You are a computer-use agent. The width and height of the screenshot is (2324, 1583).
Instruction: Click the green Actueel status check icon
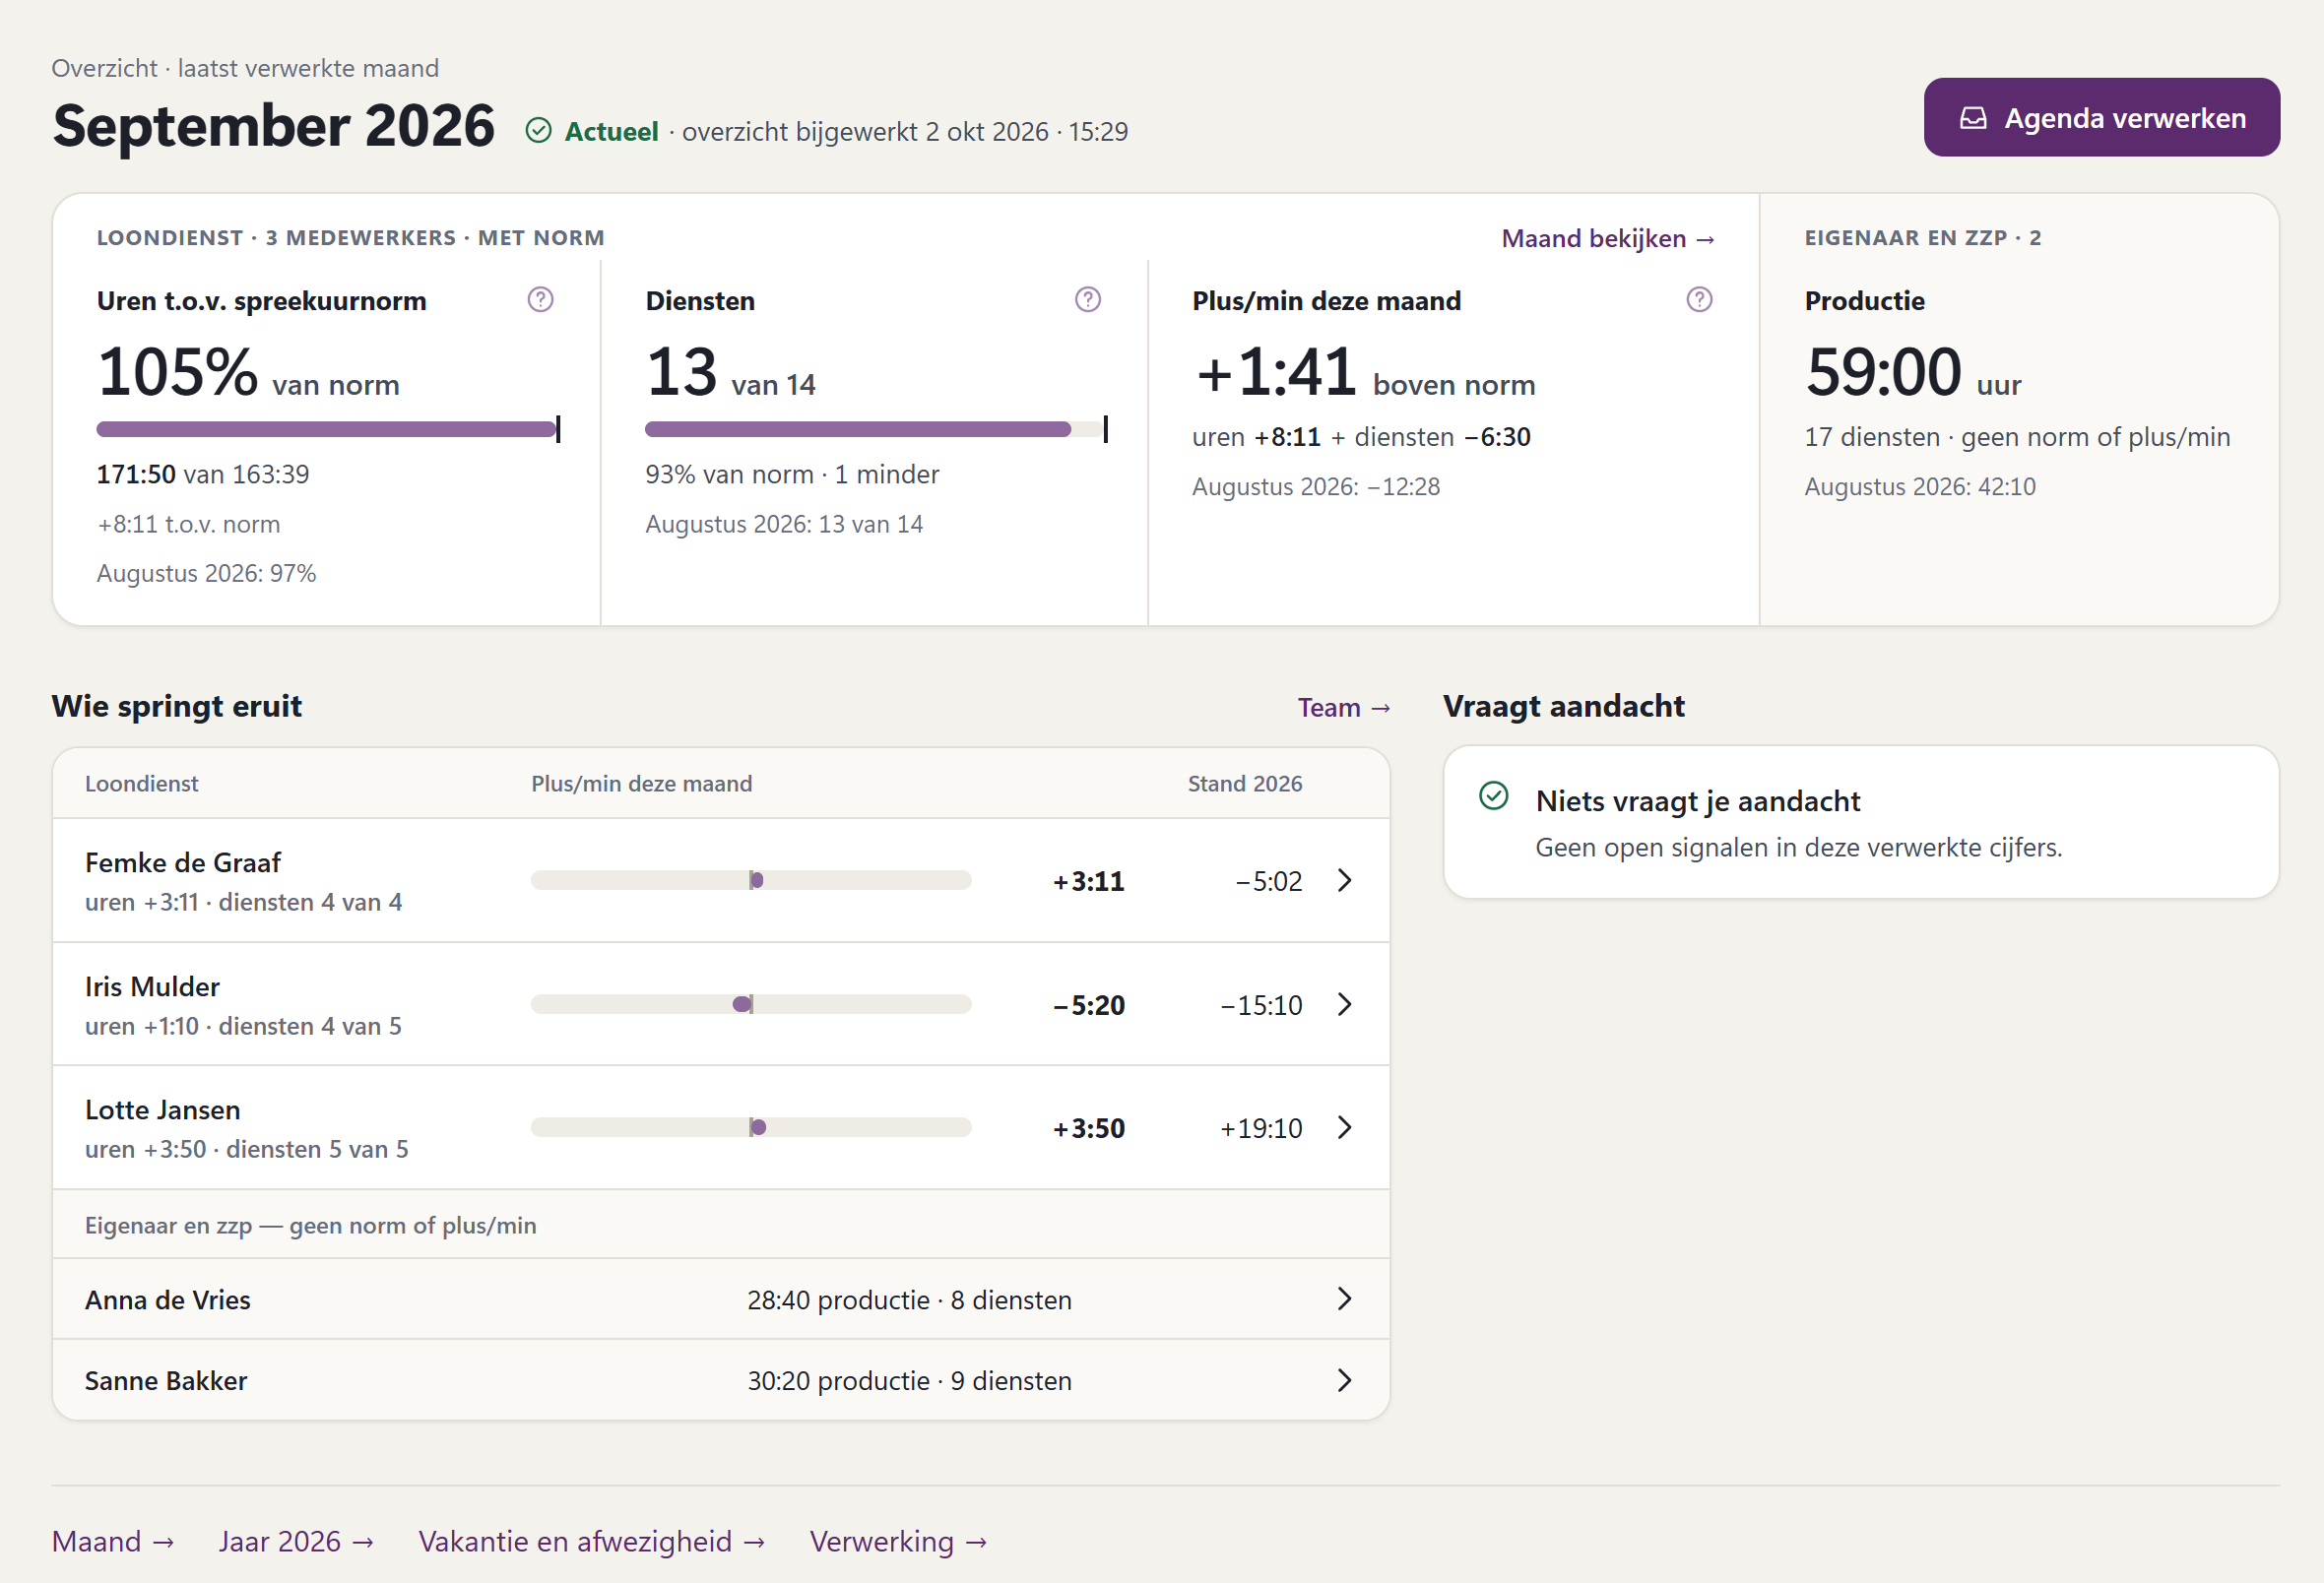point(539,131)
